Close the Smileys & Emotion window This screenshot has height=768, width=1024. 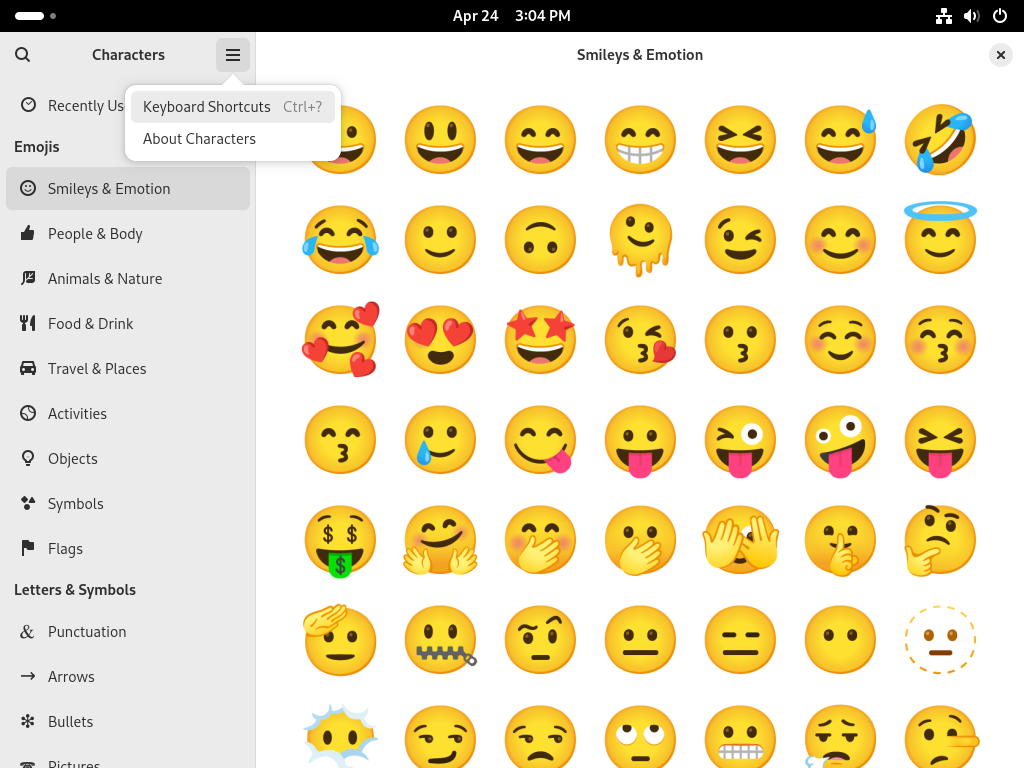coord(1000,55)
